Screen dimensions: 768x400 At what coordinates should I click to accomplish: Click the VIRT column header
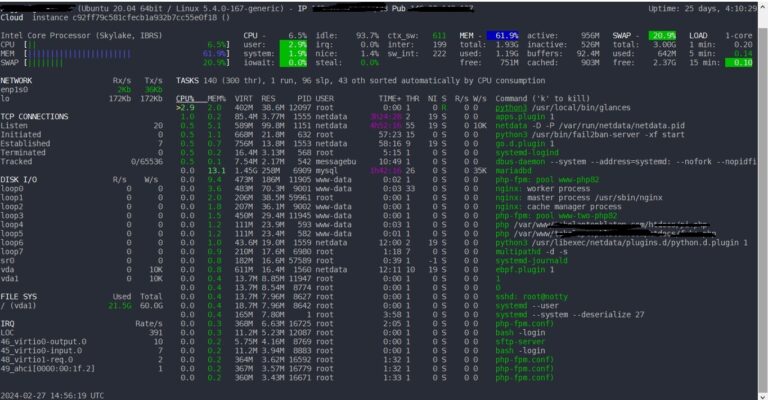(243, 98)
